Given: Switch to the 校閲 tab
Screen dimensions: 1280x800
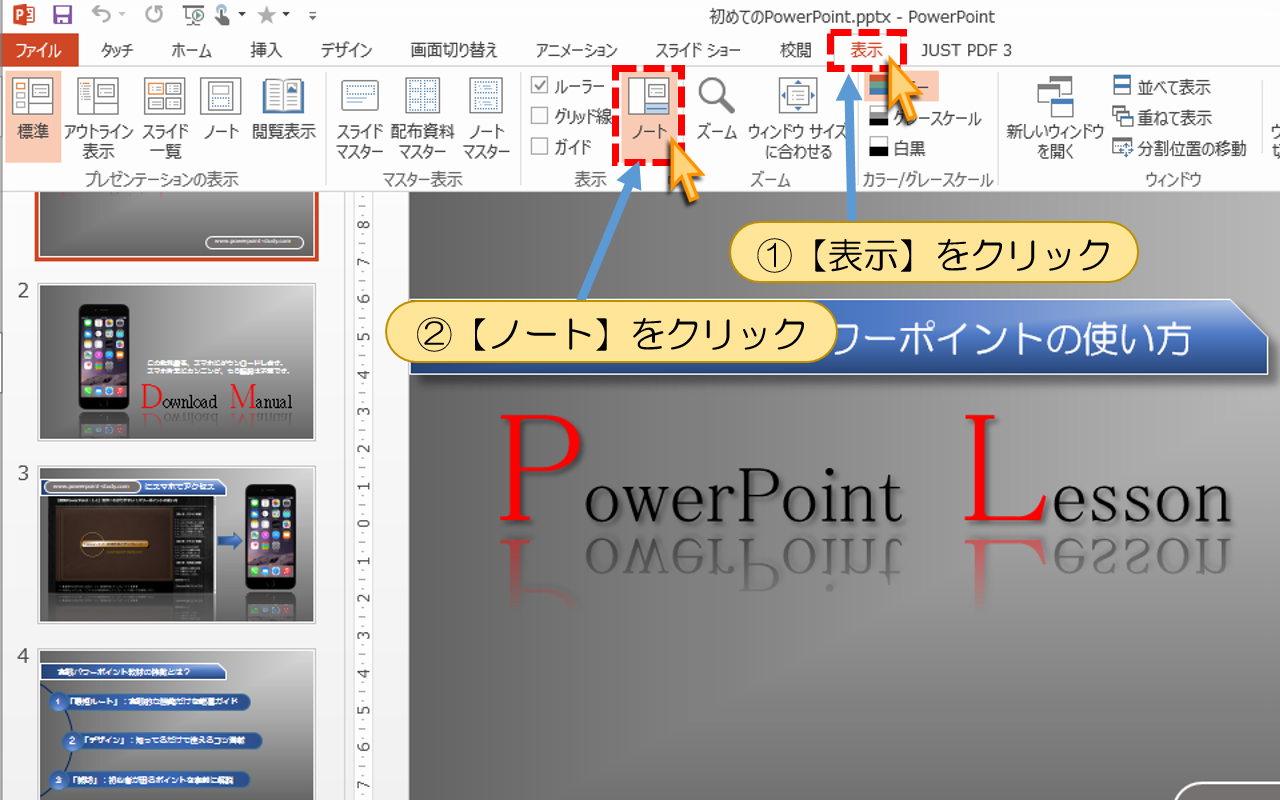Looking at the screenshot, I should 796,51.
